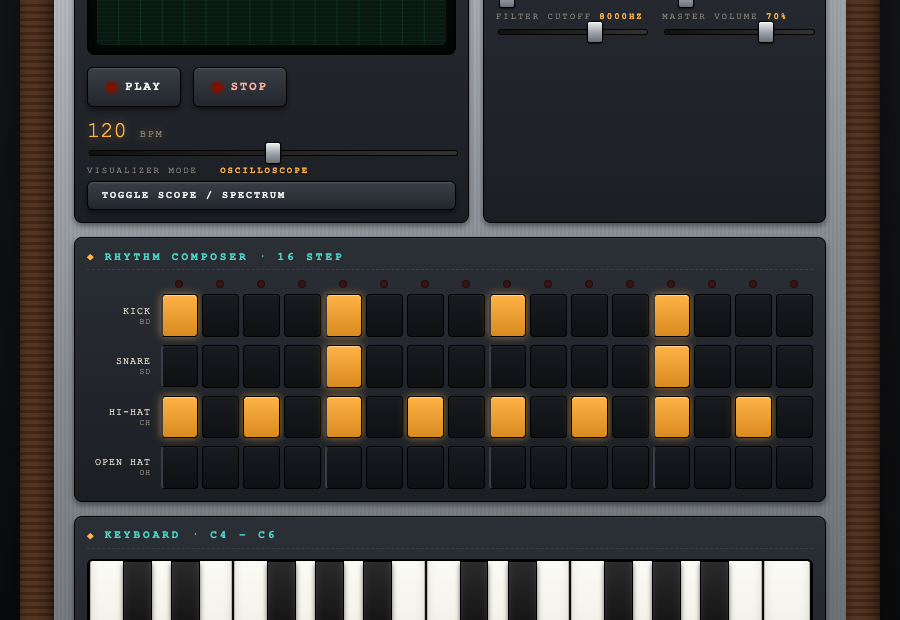Click the 8000HZ filter cutoff value
Viewport: 900px width, 620px height.
point(621,16)
